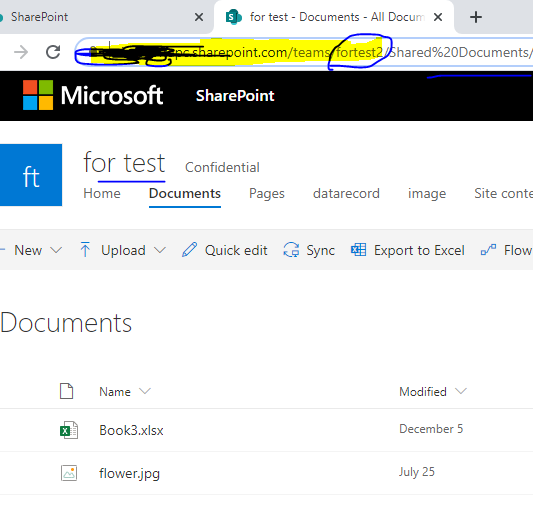The height and width of the screenshot is (522, 533).
Task: Click the Sync circular arrows icon
Action: pos(291,250)
